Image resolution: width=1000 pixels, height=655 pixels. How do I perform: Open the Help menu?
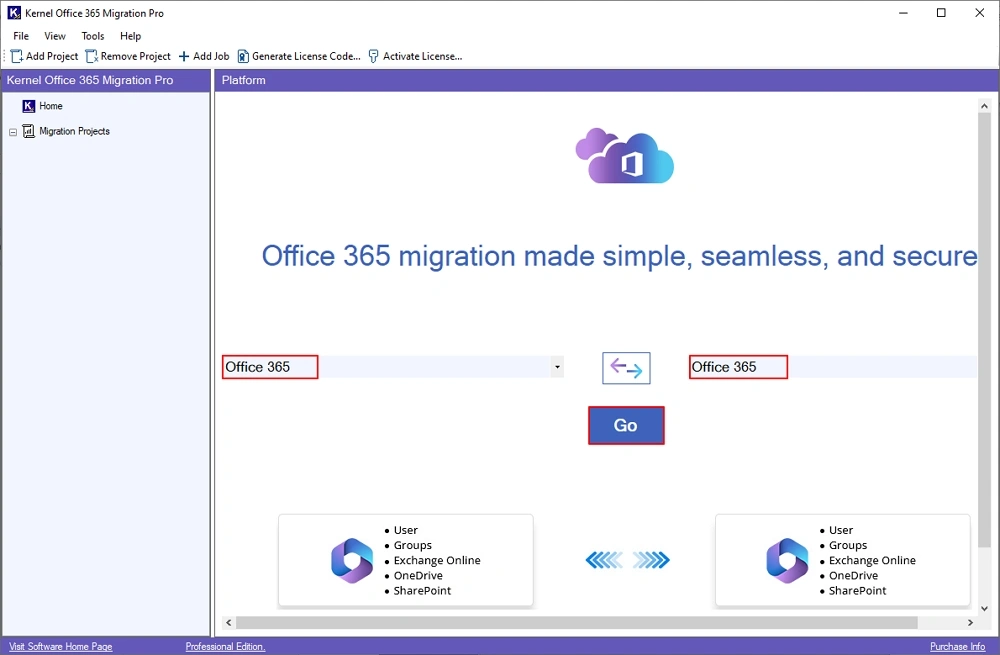click(x=130, y=35)
